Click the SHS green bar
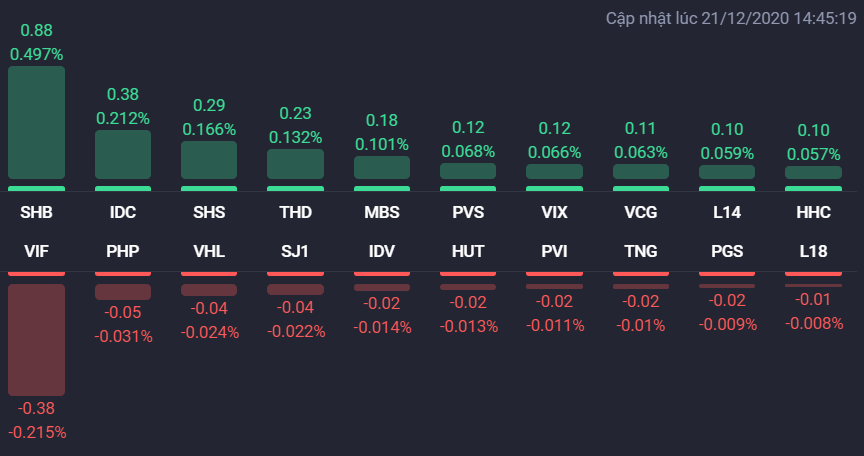Viewport: 864px width, 456px height. [x=209, y=160]
